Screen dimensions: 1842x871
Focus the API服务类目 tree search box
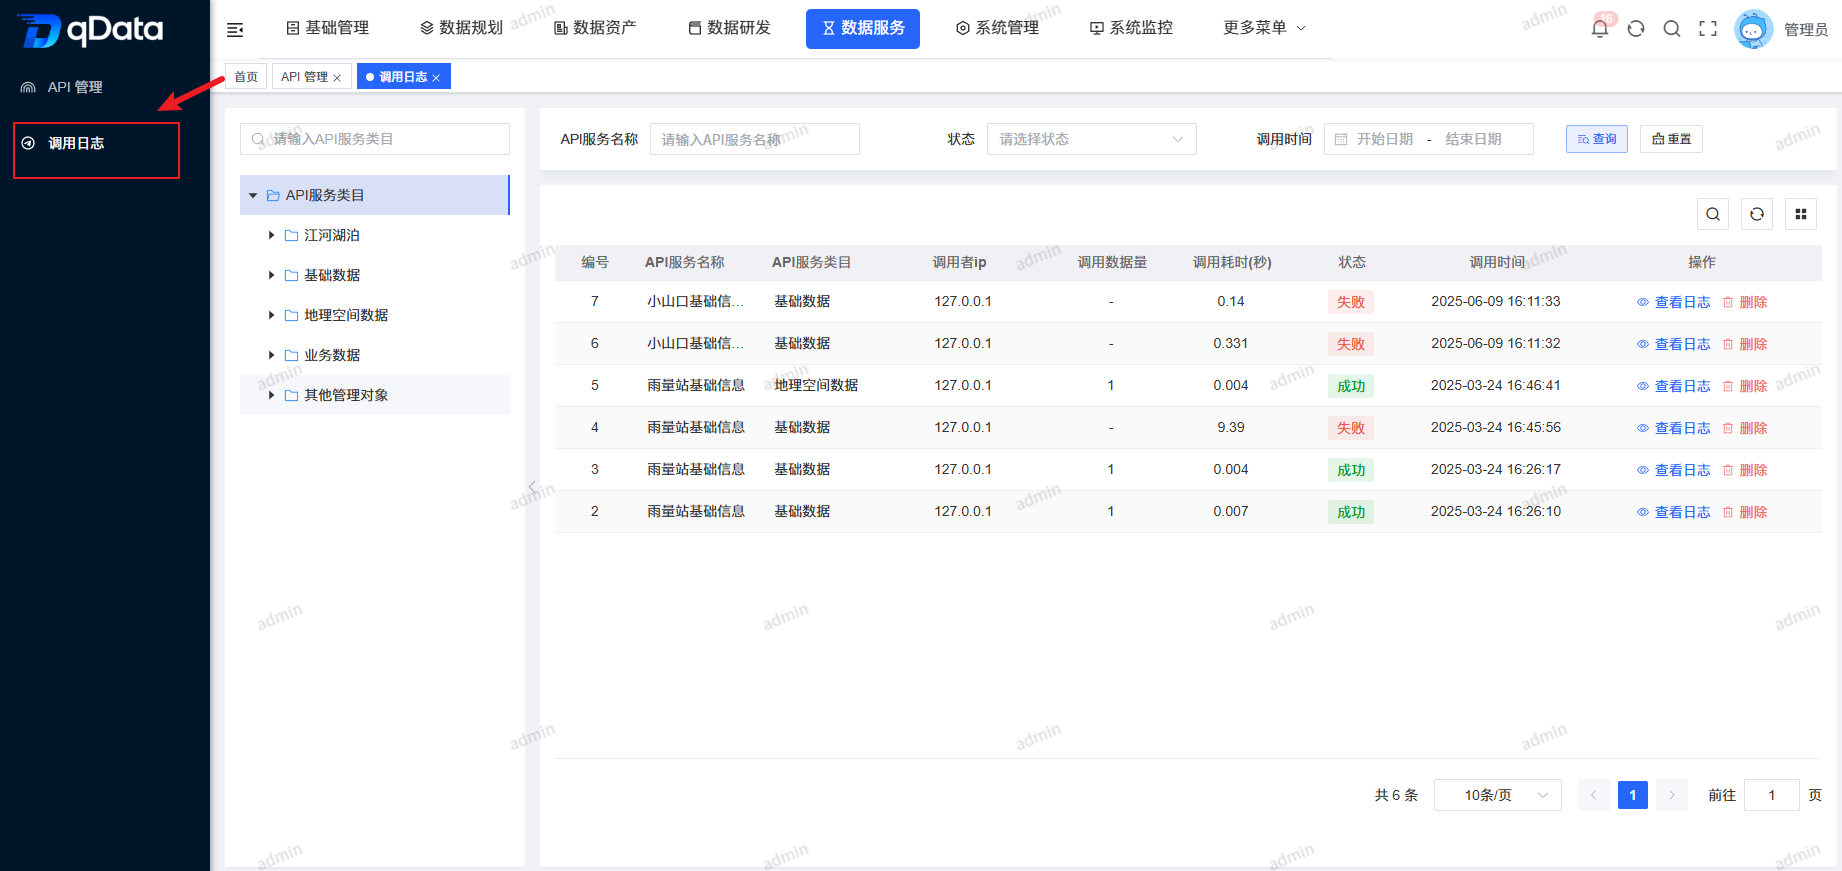coord(375,139)
